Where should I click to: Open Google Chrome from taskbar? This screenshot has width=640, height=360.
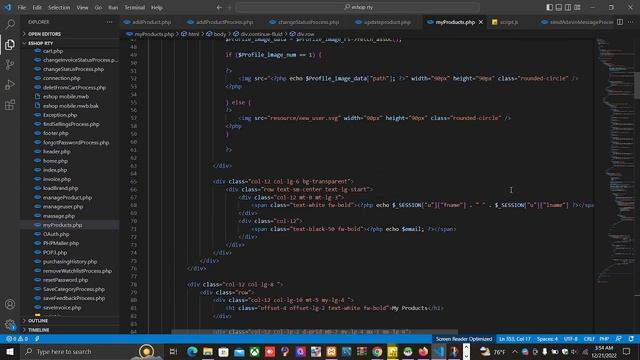coord(377,351)
